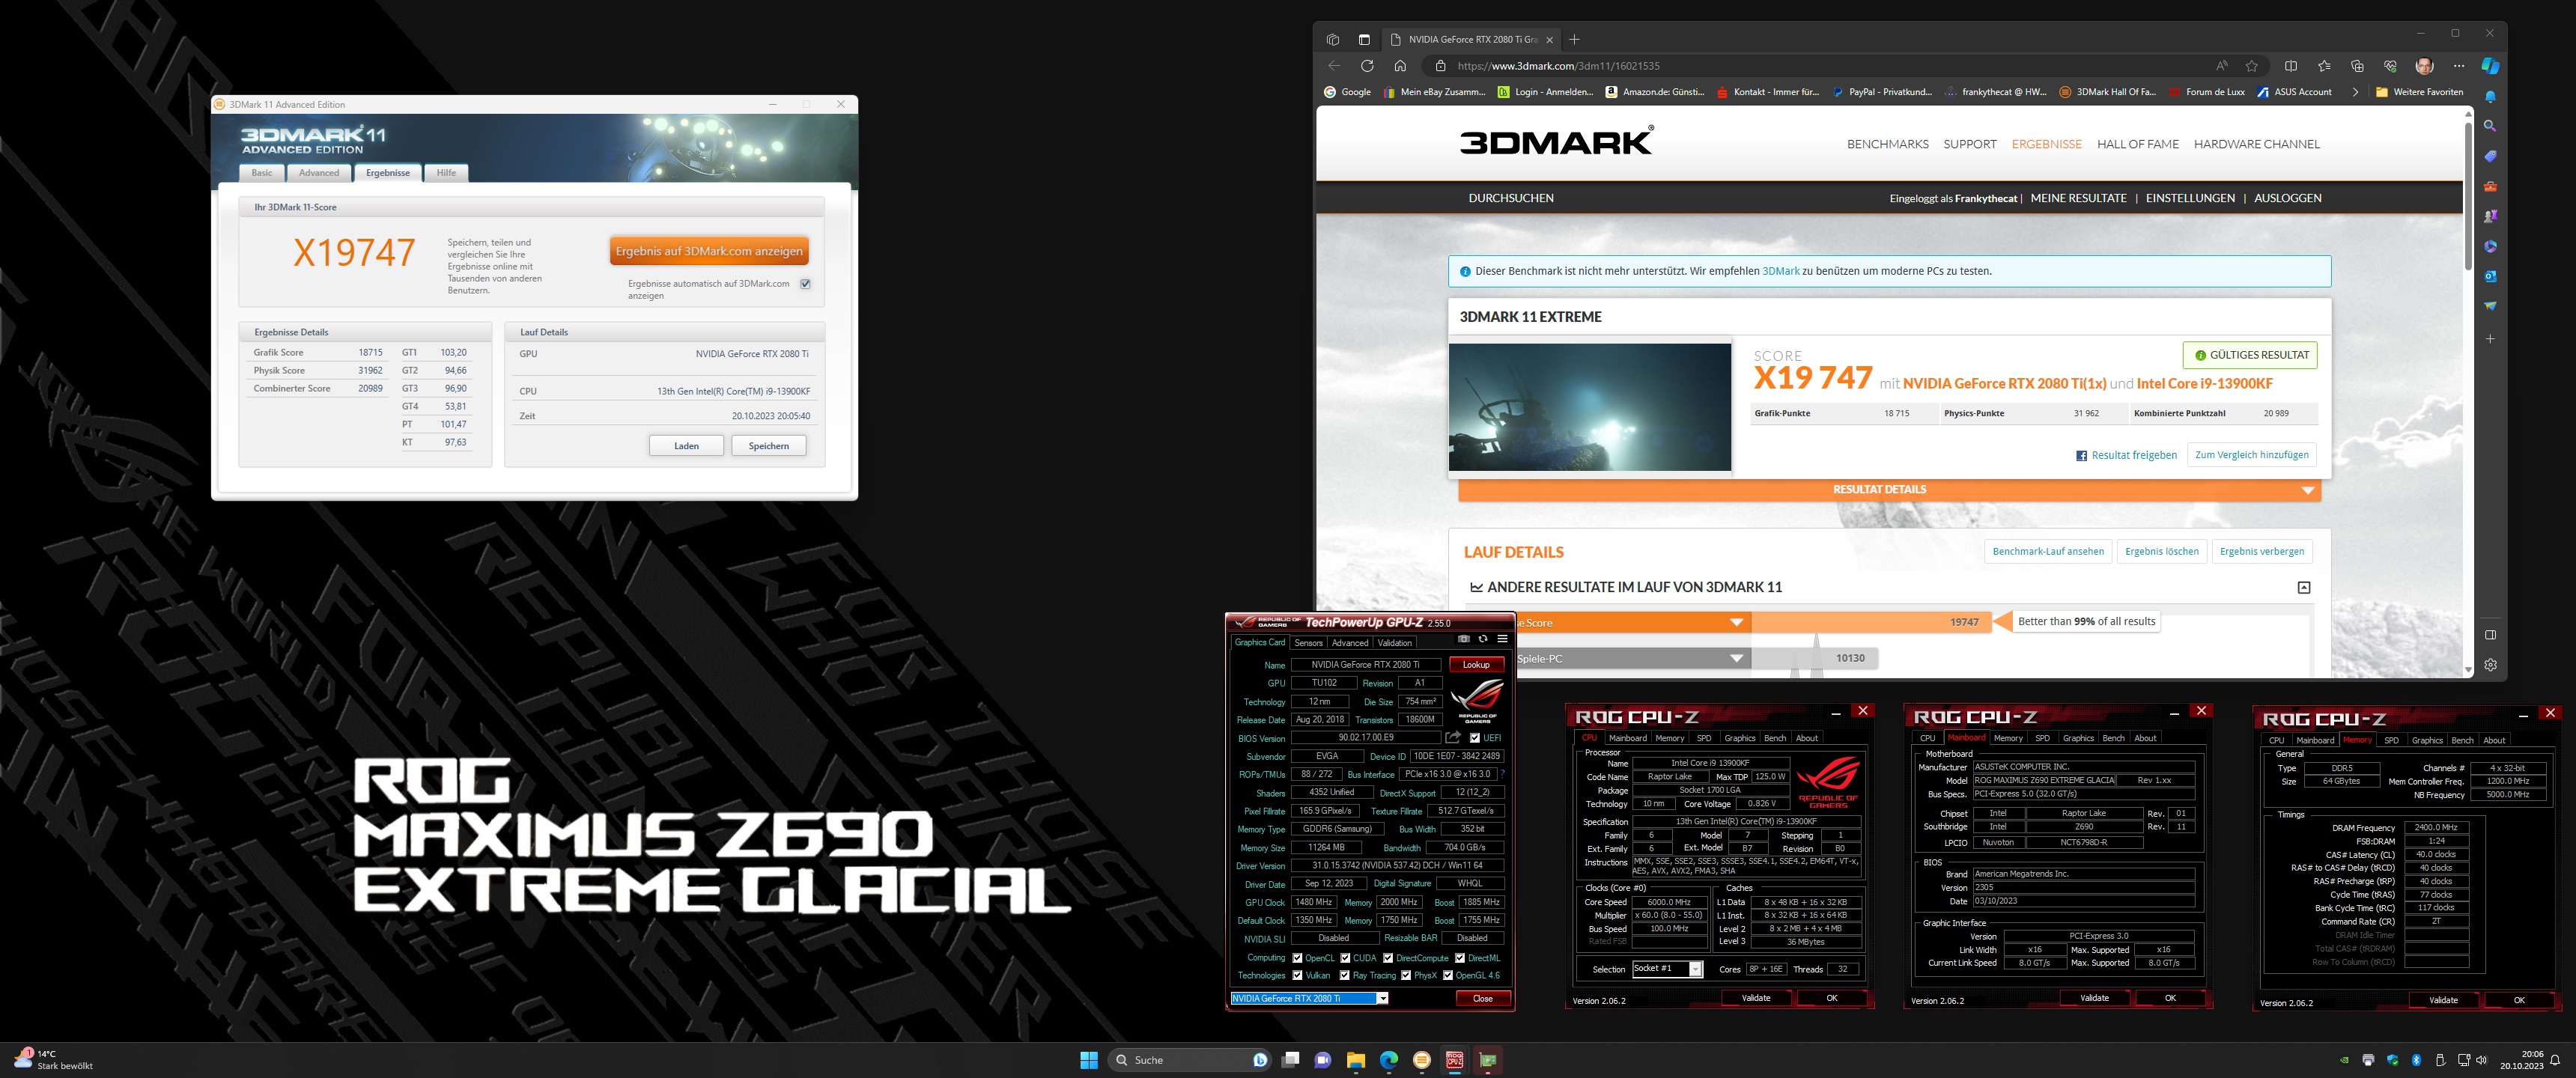Screen dimensions: 2576x1078
Task: Open Edge vertical tabs icon
Action: point(1364,40)
